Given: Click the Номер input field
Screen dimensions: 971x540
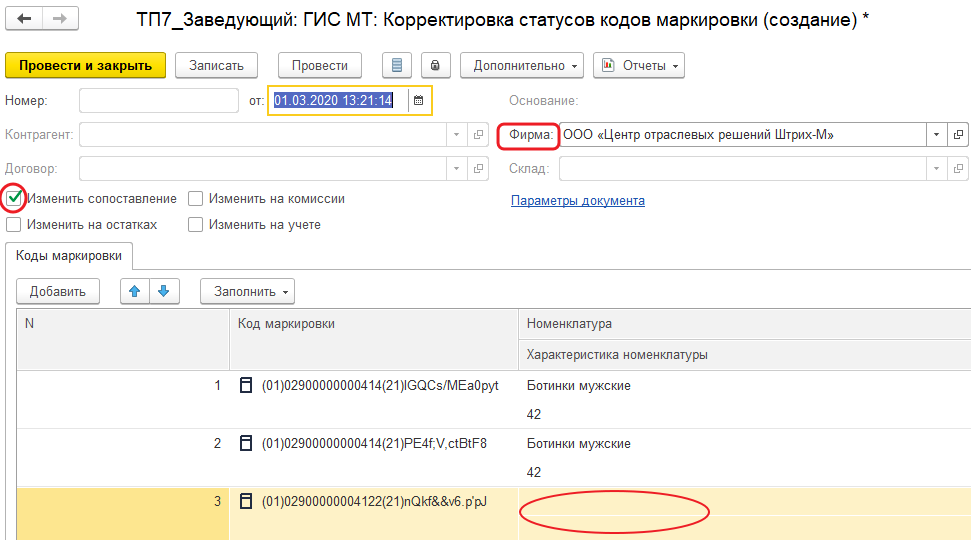Looking at the screenshot, I should pyautogui.click(x=155, y=100).
